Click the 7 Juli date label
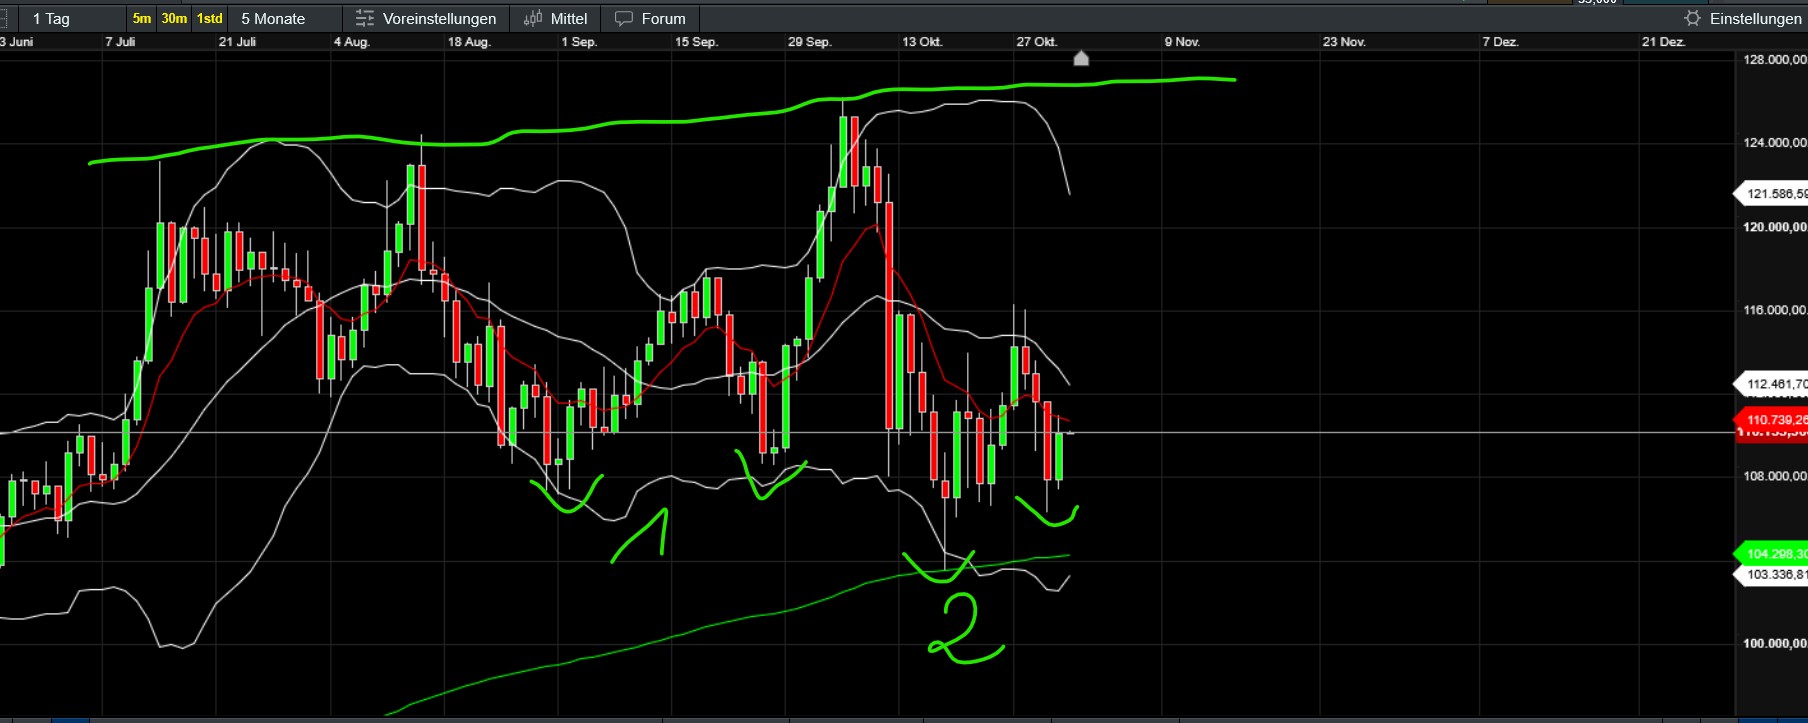The width and height of the screenshot is (1808, 723). point(120,42)
